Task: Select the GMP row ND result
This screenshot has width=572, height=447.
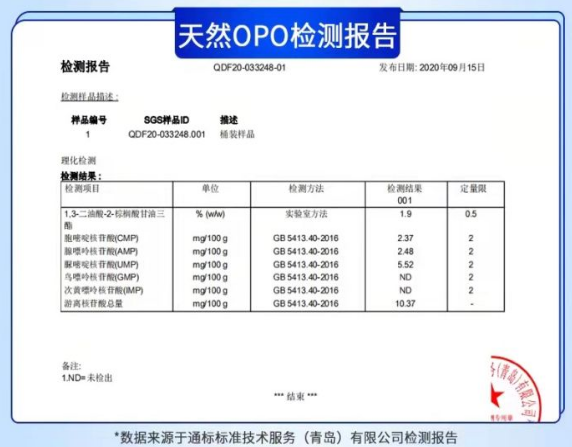Action: click(x=405, y=277)
